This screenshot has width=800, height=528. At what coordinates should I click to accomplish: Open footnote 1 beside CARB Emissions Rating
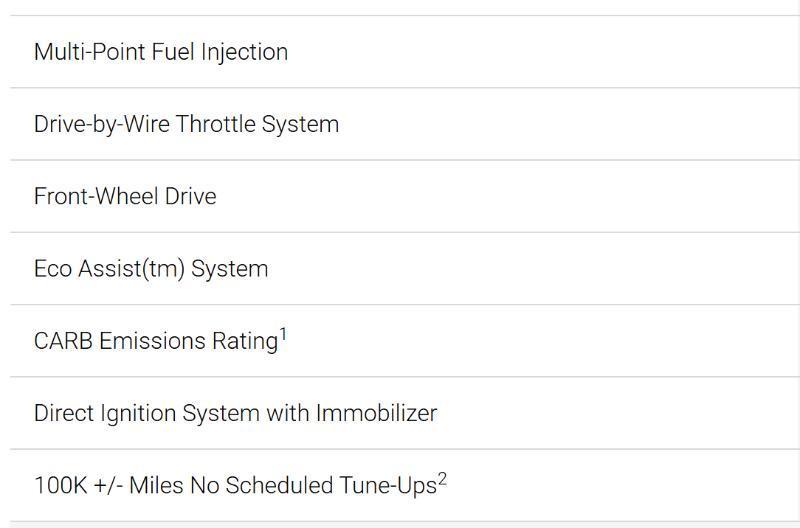point(283,335)
